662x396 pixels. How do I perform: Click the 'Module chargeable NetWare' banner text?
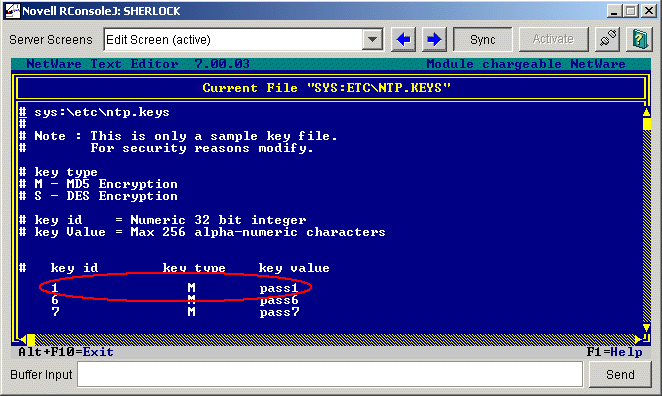click(526, 64)
